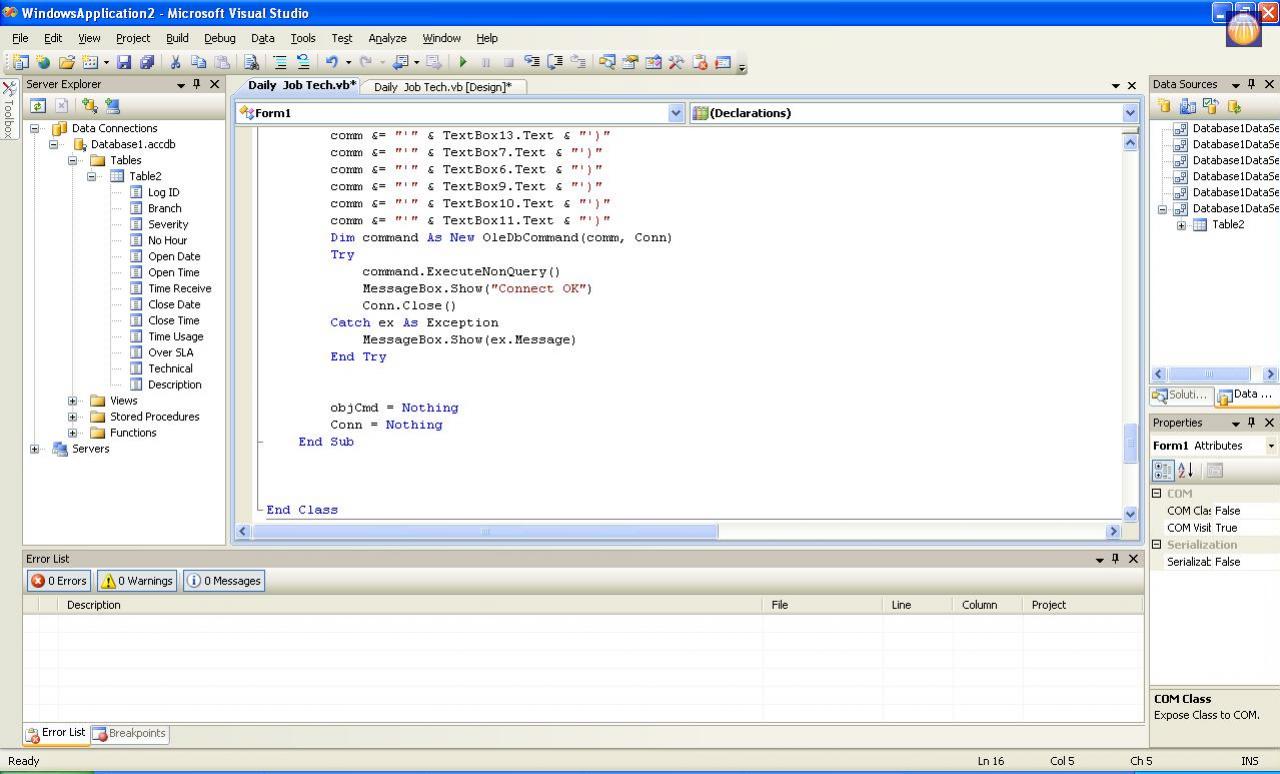Start debugging with the green play icon
Screen dimensions: 1280x774
click(x=463, y=62)
